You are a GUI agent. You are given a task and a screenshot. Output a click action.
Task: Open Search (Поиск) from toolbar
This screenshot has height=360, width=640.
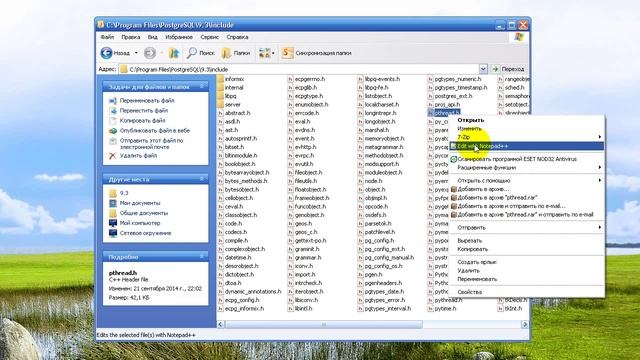[x=200, y=53]
